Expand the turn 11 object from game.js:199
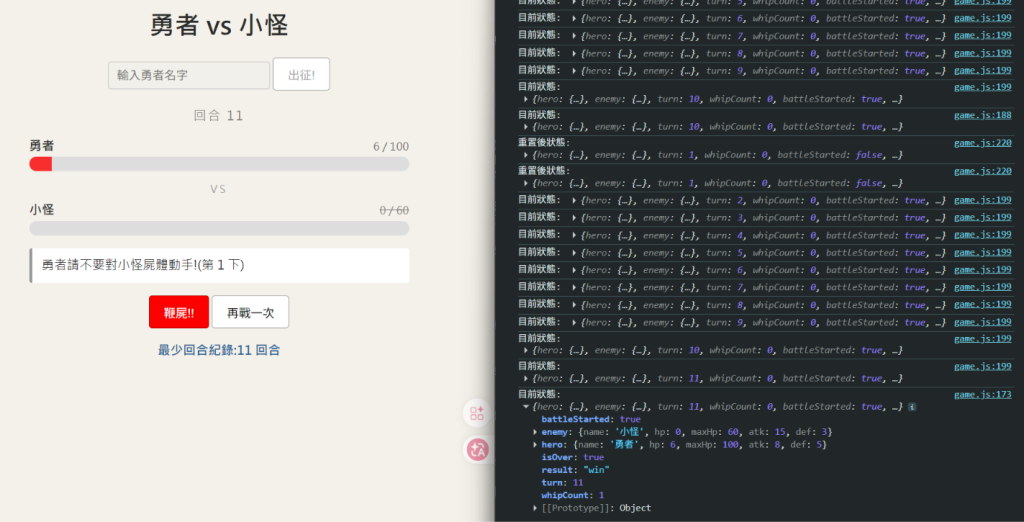 point(526,378)
